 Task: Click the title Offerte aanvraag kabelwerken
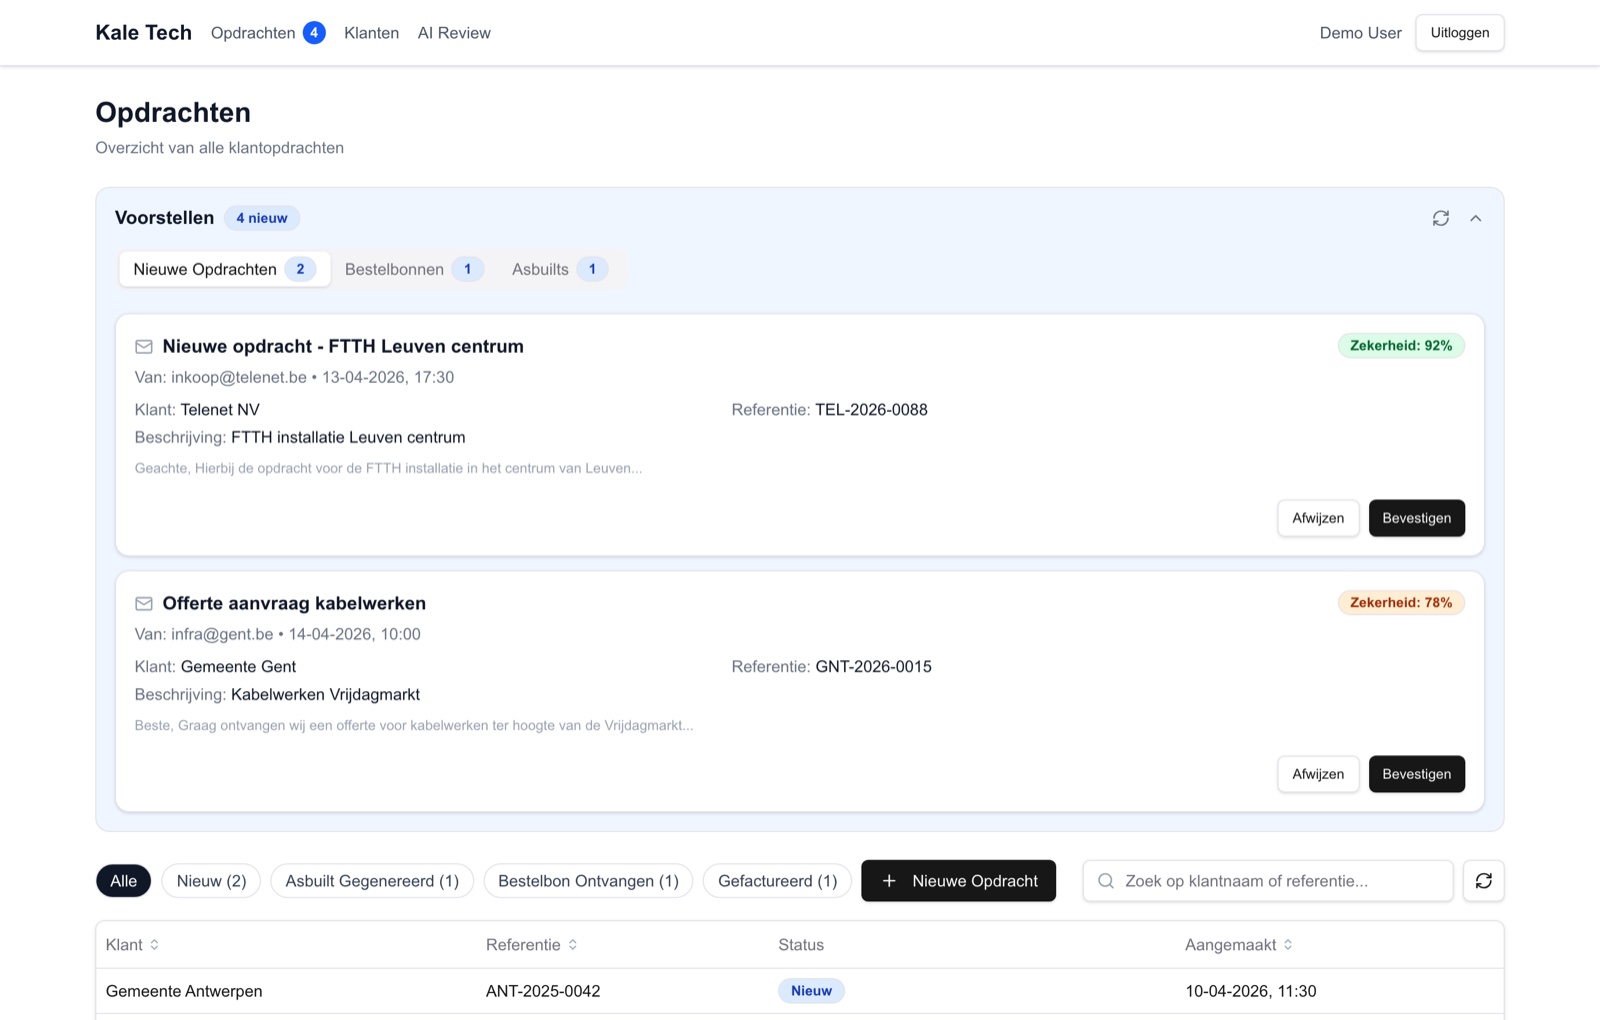point(294,603)
